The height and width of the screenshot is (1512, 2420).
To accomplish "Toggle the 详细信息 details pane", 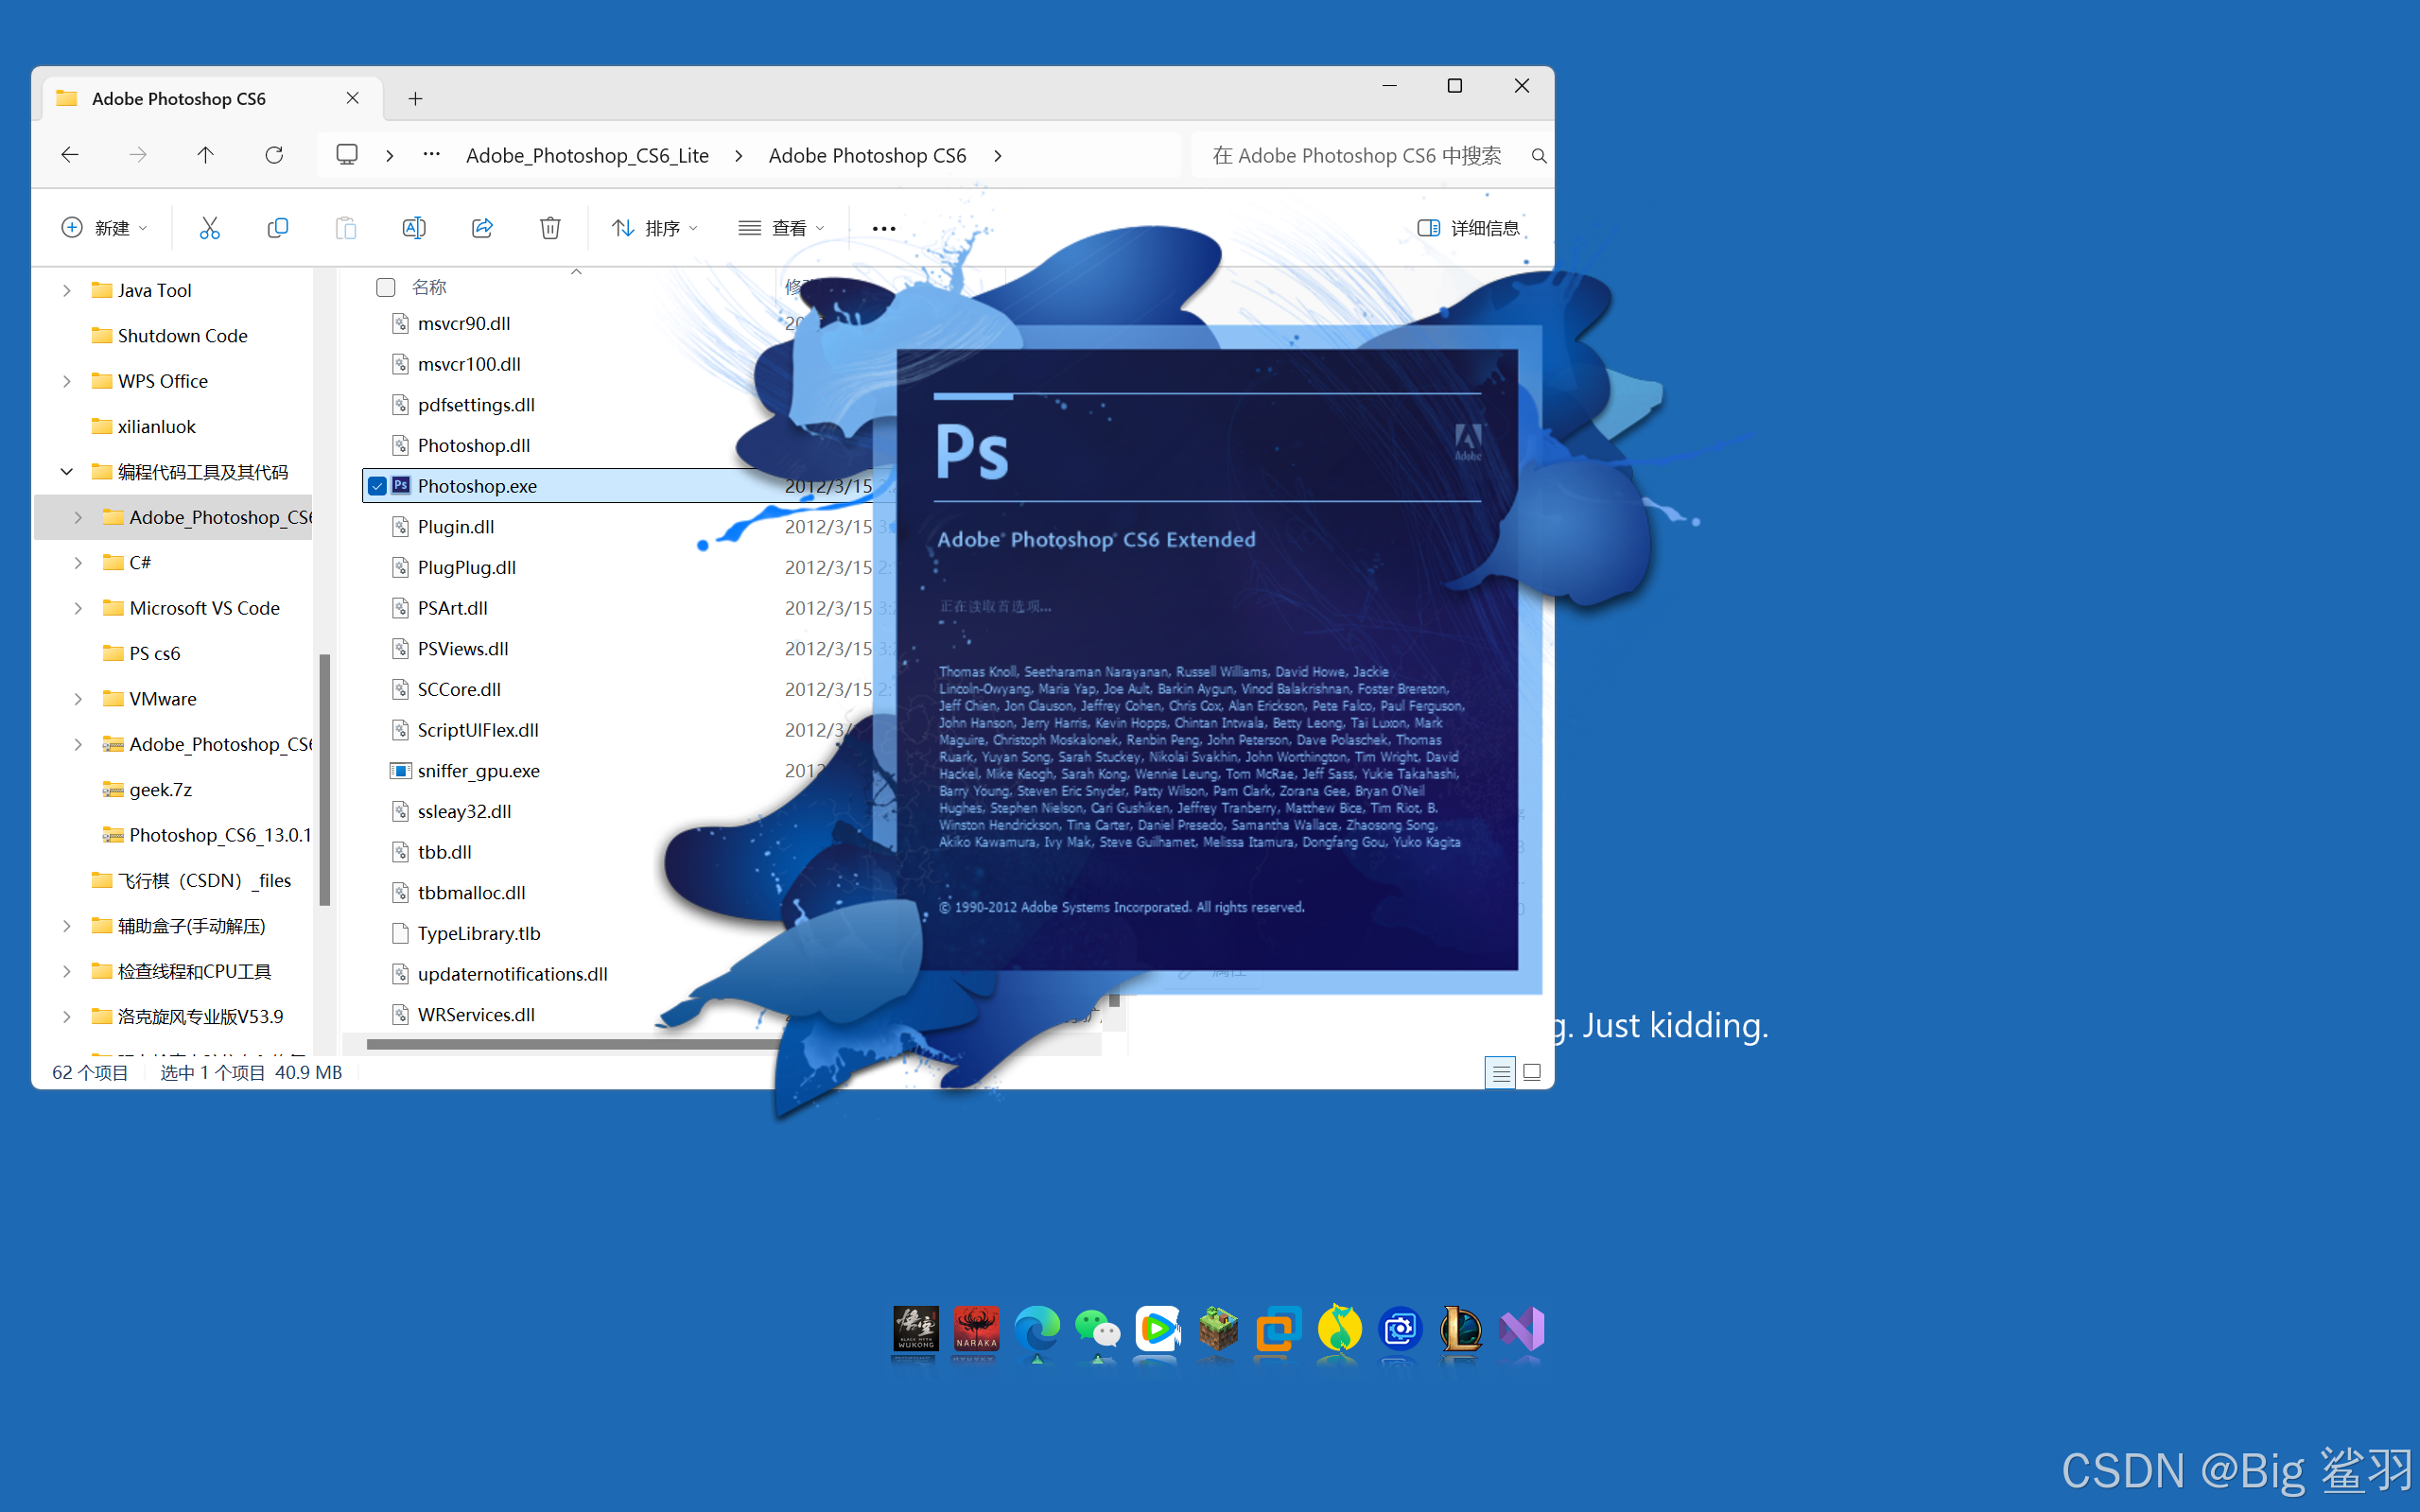I will tap(1468, 228).
